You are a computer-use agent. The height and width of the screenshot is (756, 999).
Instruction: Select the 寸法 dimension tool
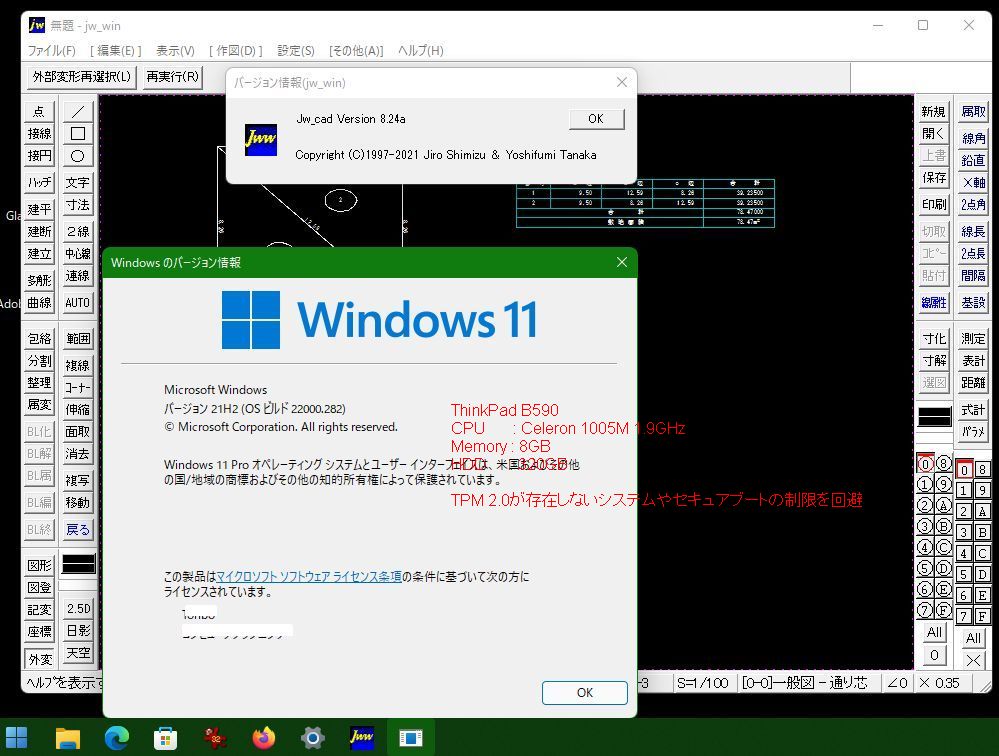tap(78, 205)
